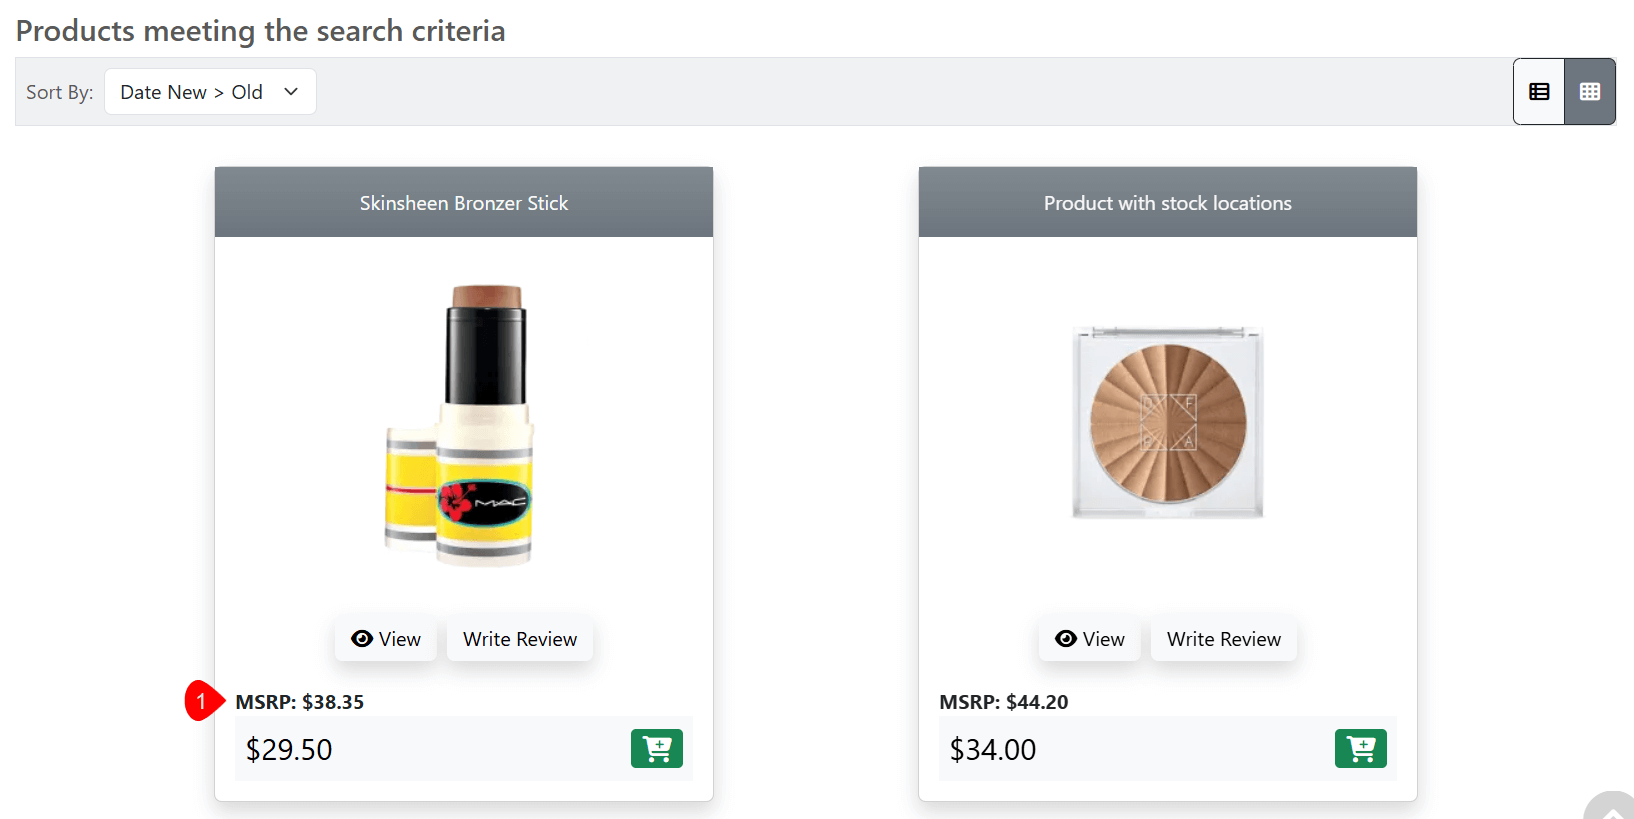Screen dimensions: 1634x819
Task: Click the eye icon on Bronzer Stick's View button
Action: [x=362, y=639]
